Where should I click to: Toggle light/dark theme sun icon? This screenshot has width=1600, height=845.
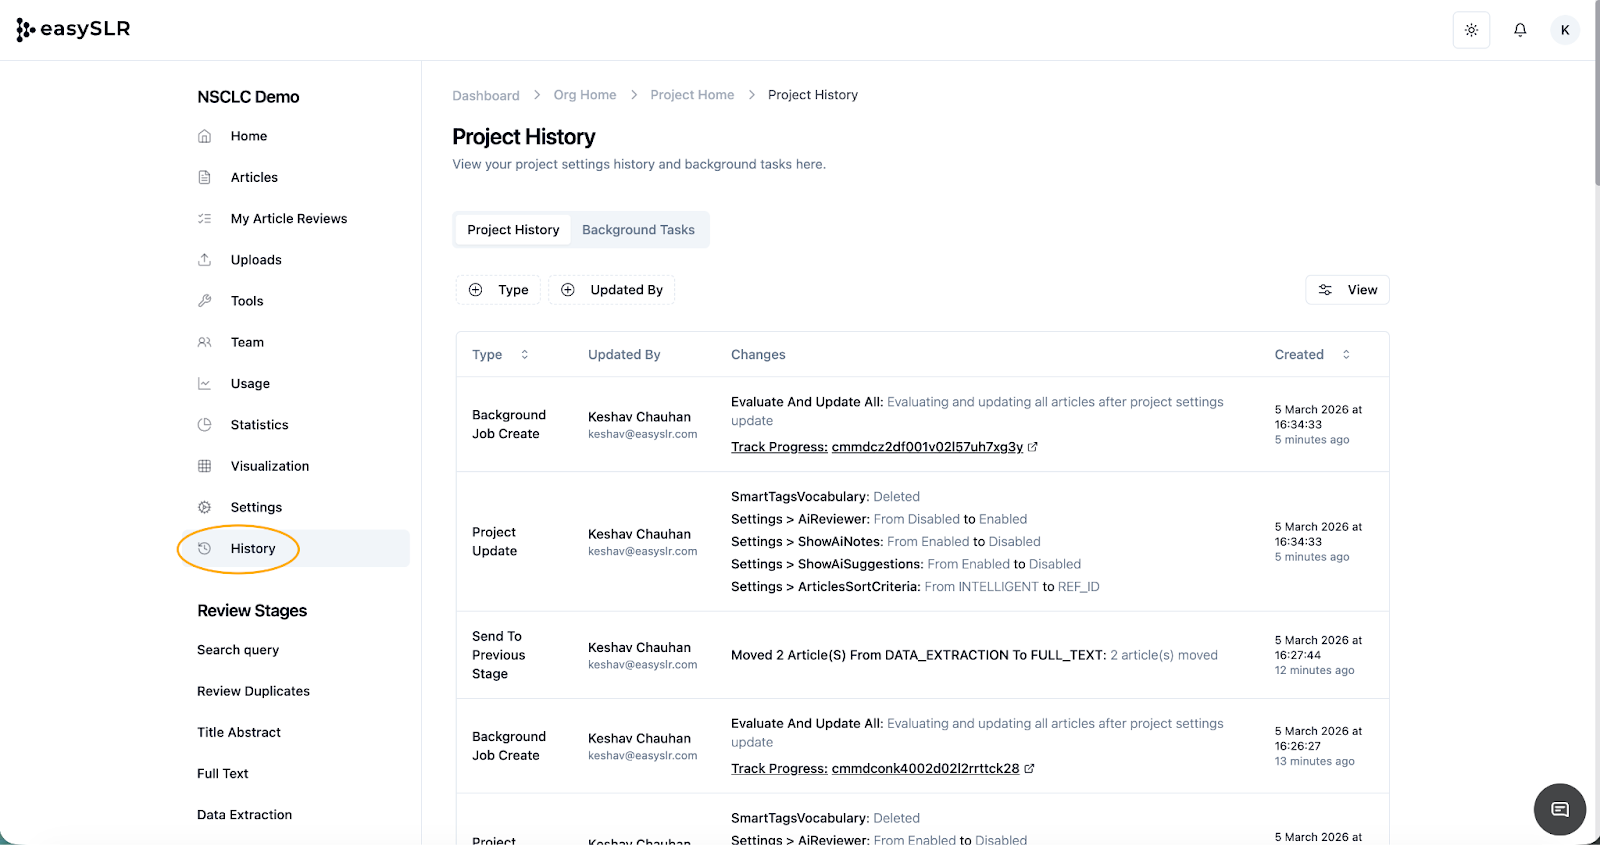coord(1471,30)
